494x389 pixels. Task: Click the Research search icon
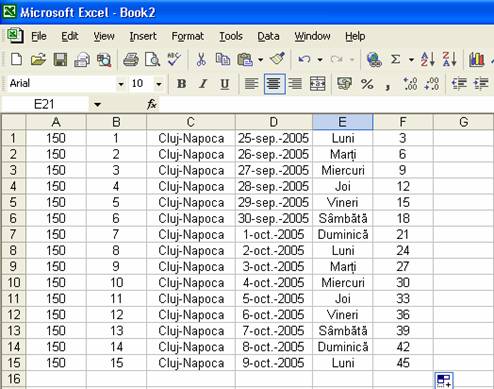pyautogui.click(x=104, y=60)
